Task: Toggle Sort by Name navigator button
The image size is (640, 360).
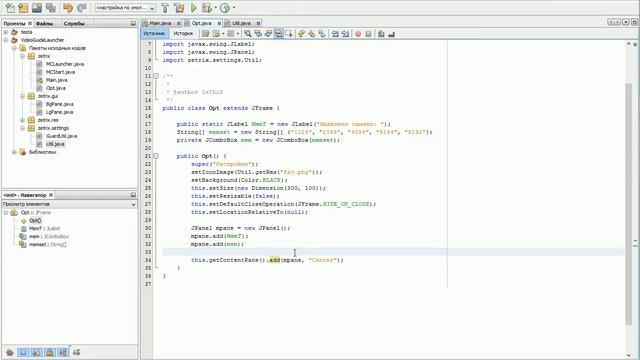Action: [63, 352]
